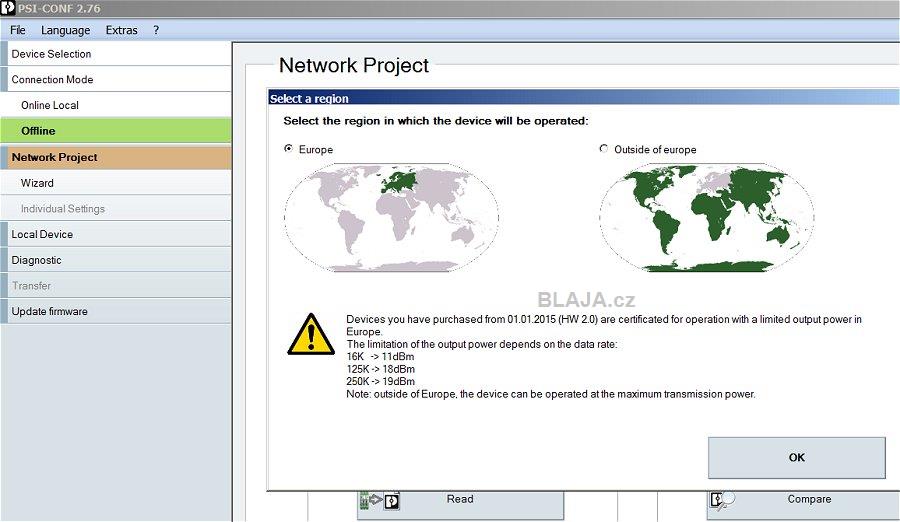Click the 'Select a region' dialog title bar
Image resolution: width=900 pixels, height=522 pixels.
[583, 98]
